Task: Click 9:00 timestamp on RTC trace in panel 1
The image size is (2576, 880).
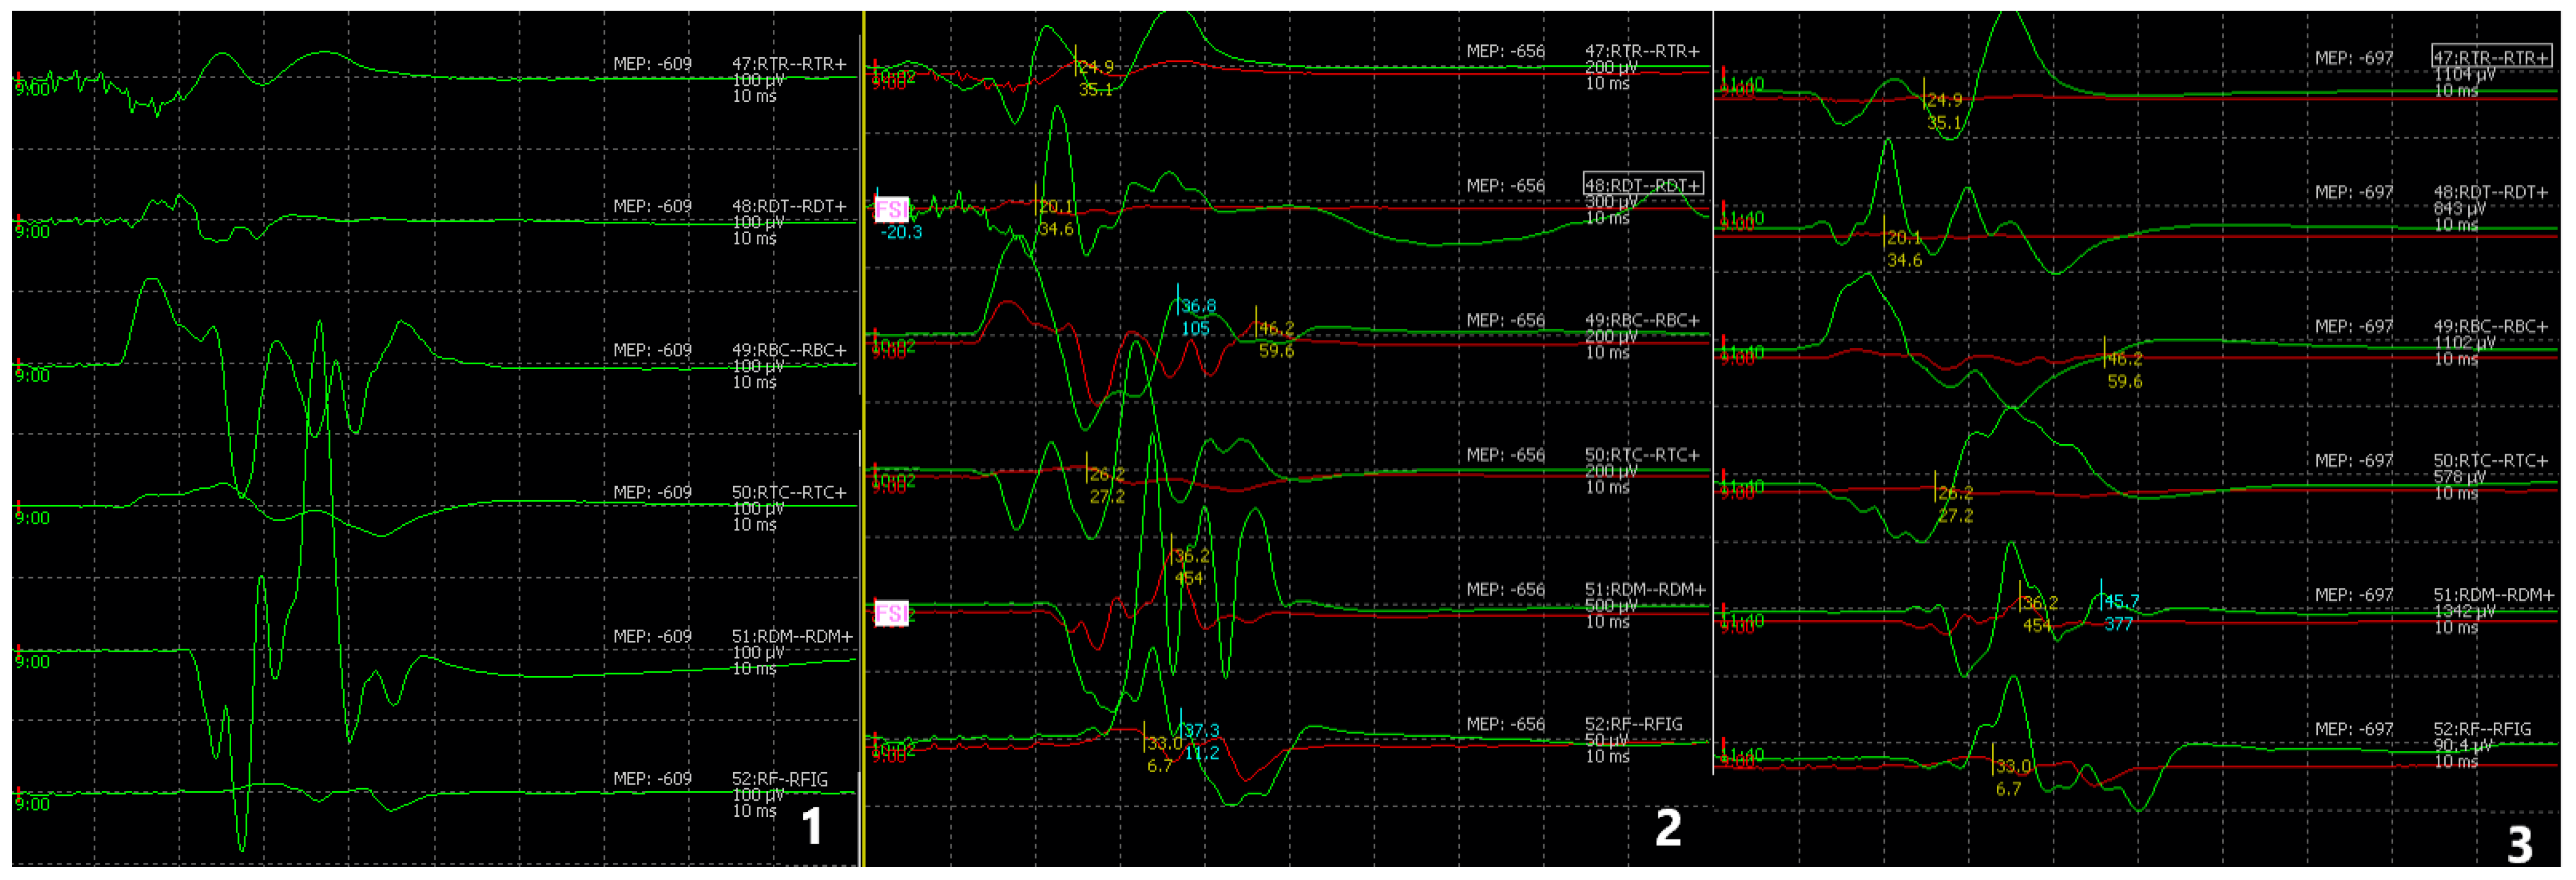Action: click(32, 518)
